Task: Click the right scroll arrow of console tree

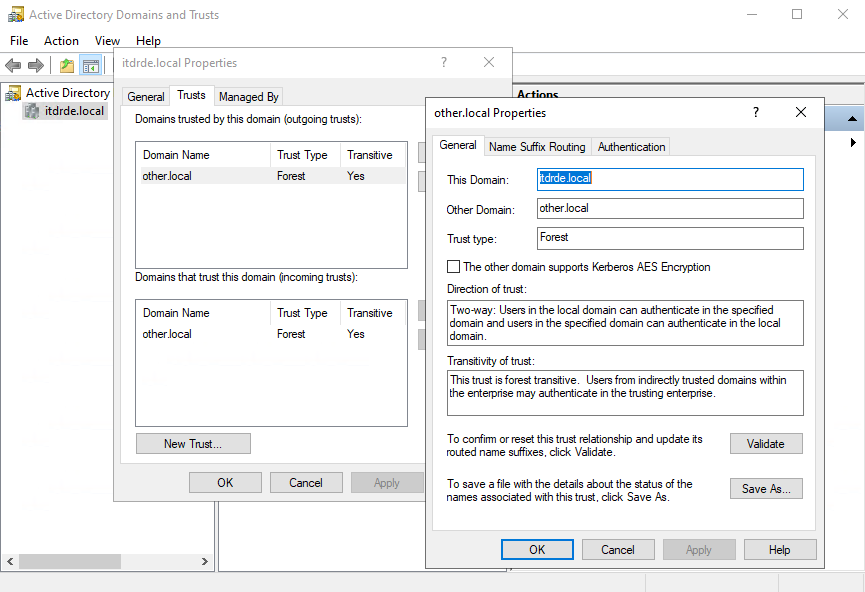Action: click(205, 561)
